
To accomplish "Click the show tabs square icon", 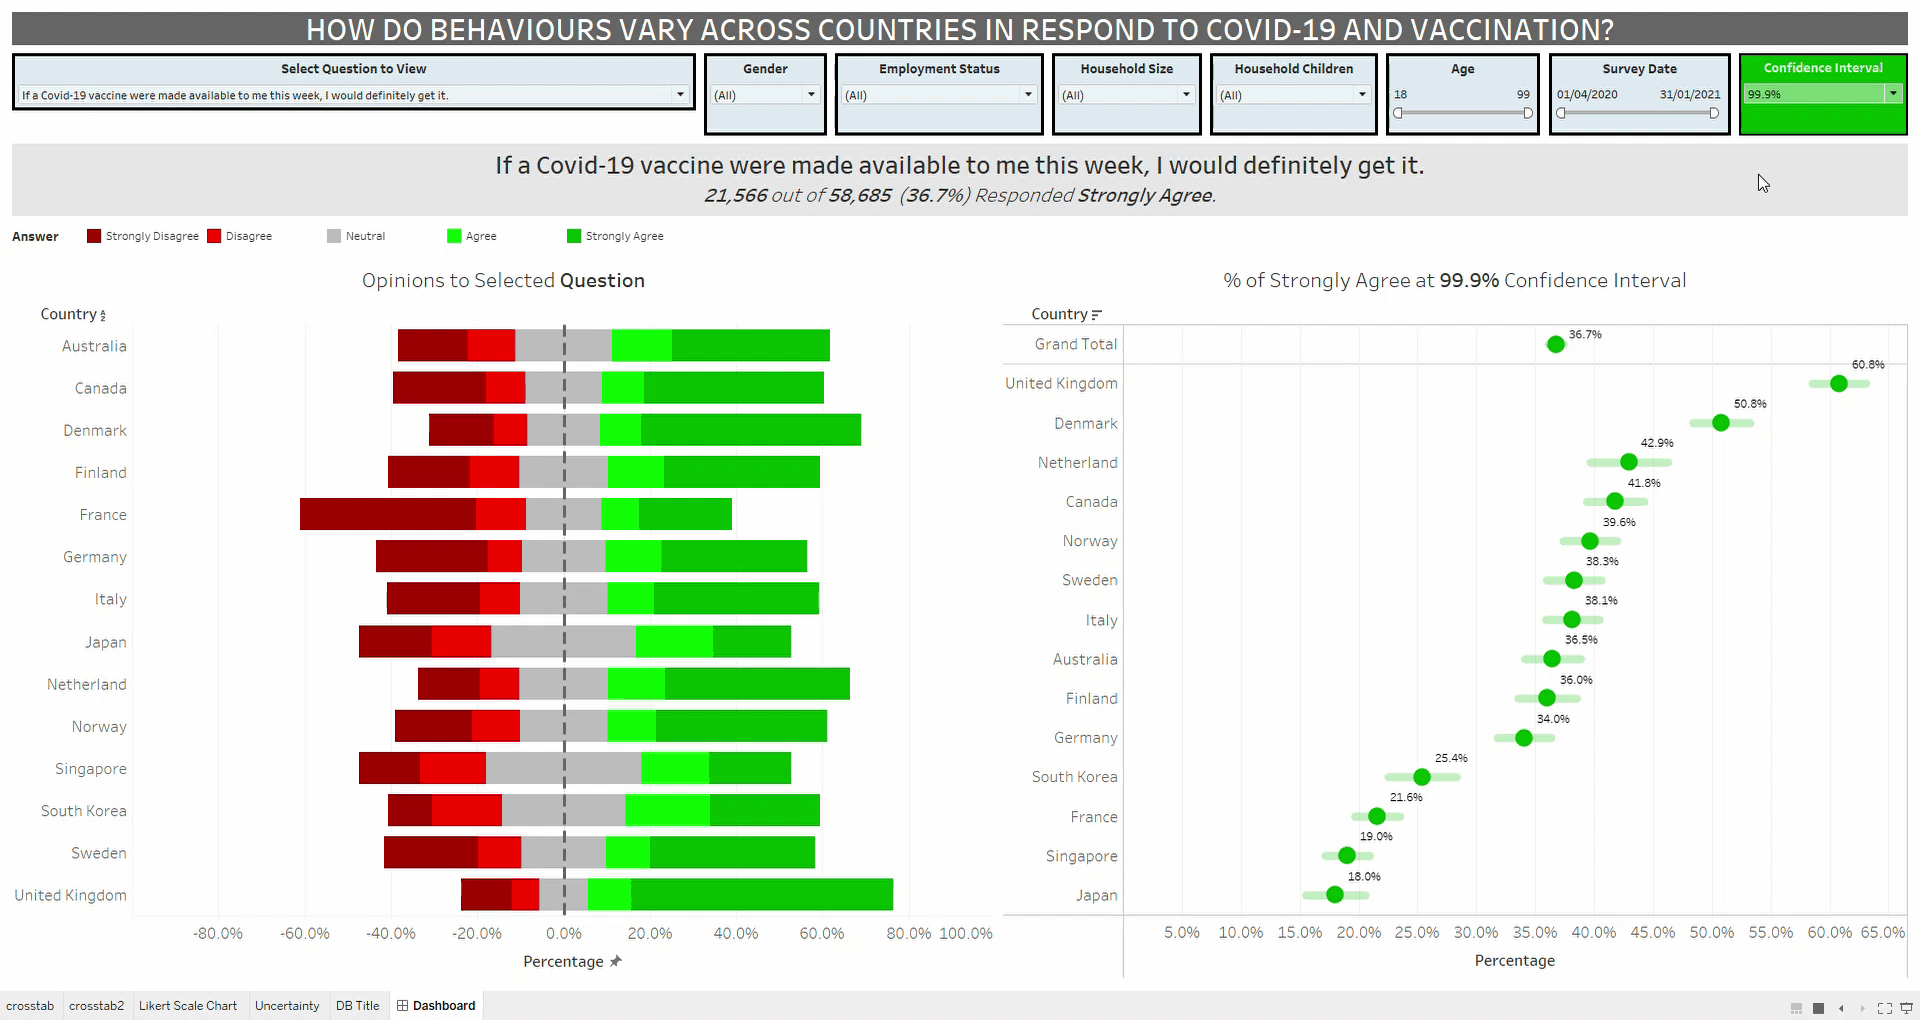I will pyautogui.click(x=1818, y=1008).
